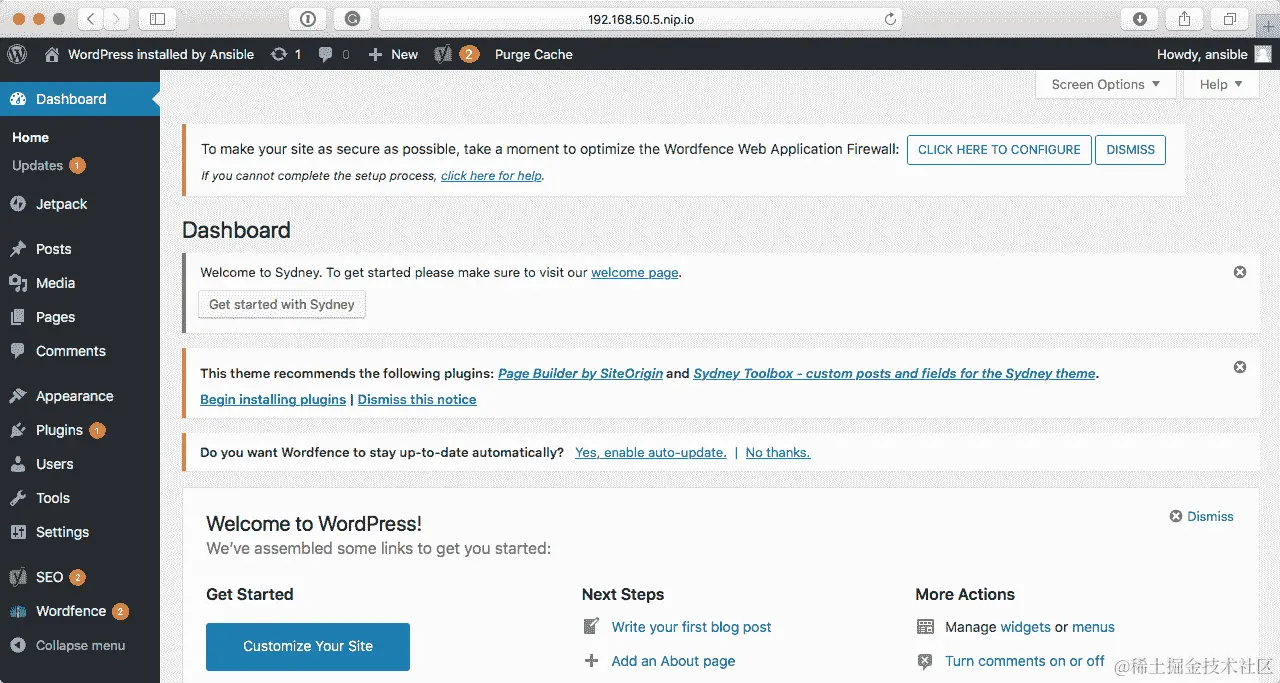The image size is (1280, 683).
Task: Open the site home icon in admin bar
Action: point(52,55)
